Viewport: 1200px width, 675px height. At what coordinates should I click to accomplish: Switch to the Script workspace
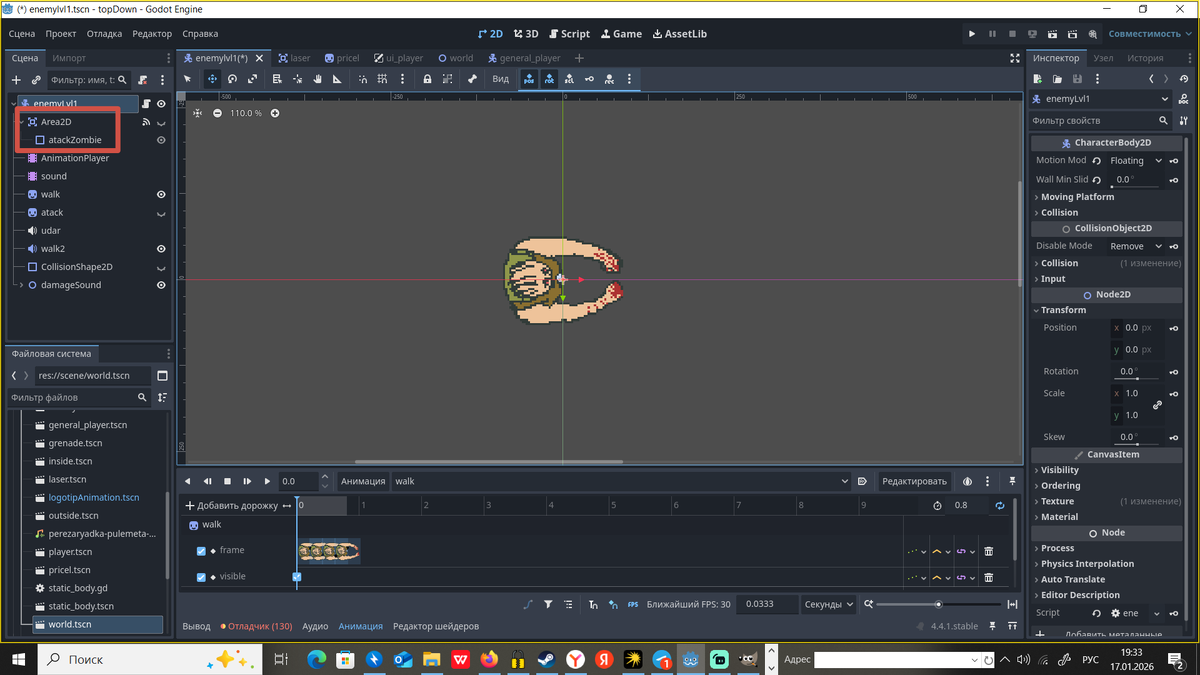coord(568,34)
